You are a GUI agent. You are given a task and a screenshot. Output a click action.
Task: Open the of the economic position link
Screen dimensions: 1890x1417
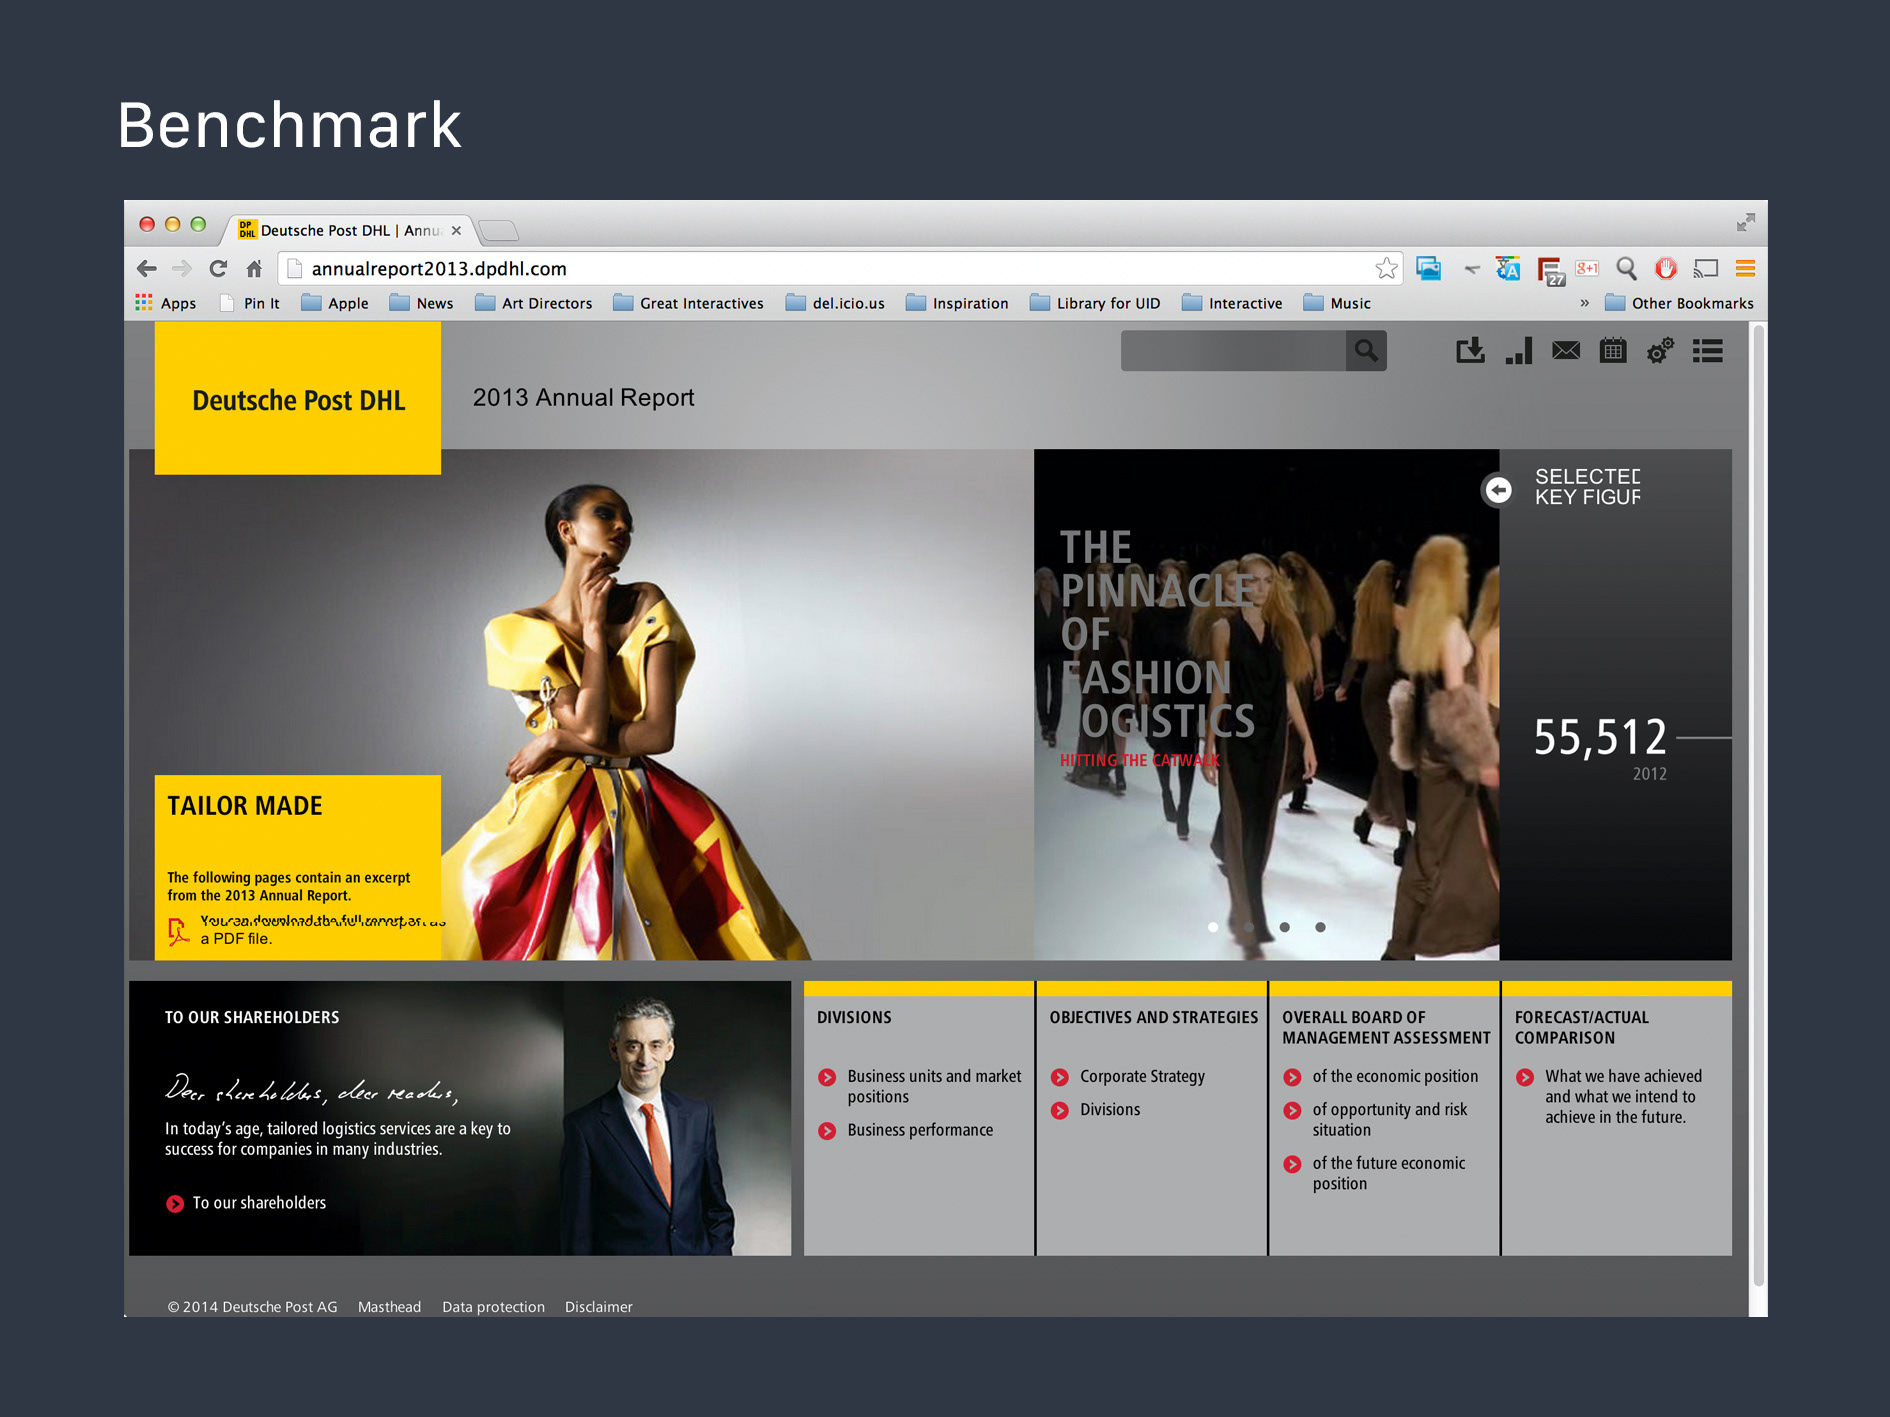[x=1381, y=1077]
